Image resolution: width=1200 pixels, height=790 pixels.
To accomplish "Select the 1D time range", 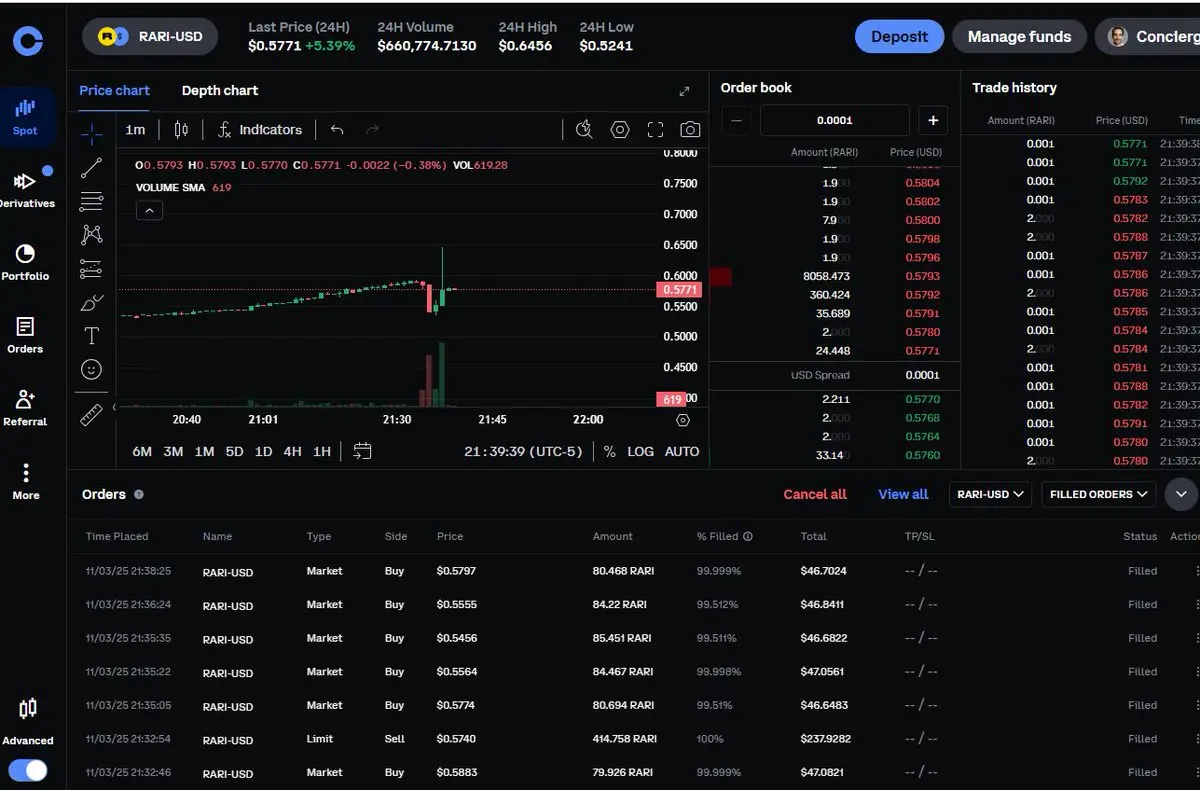I will pyautogui.click(x=263, y=452).
